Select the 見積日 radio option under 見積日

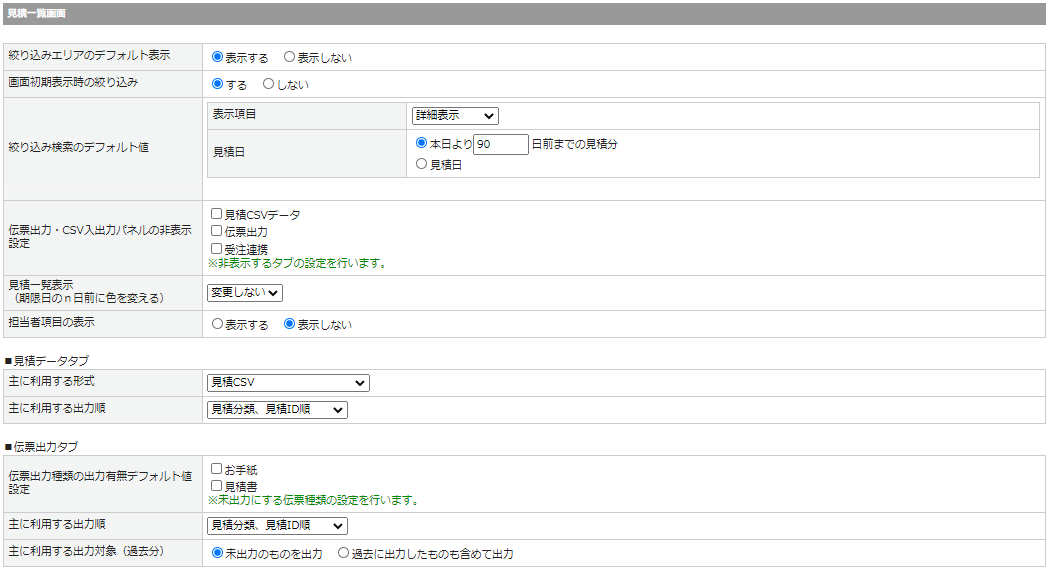click(421, 164)
